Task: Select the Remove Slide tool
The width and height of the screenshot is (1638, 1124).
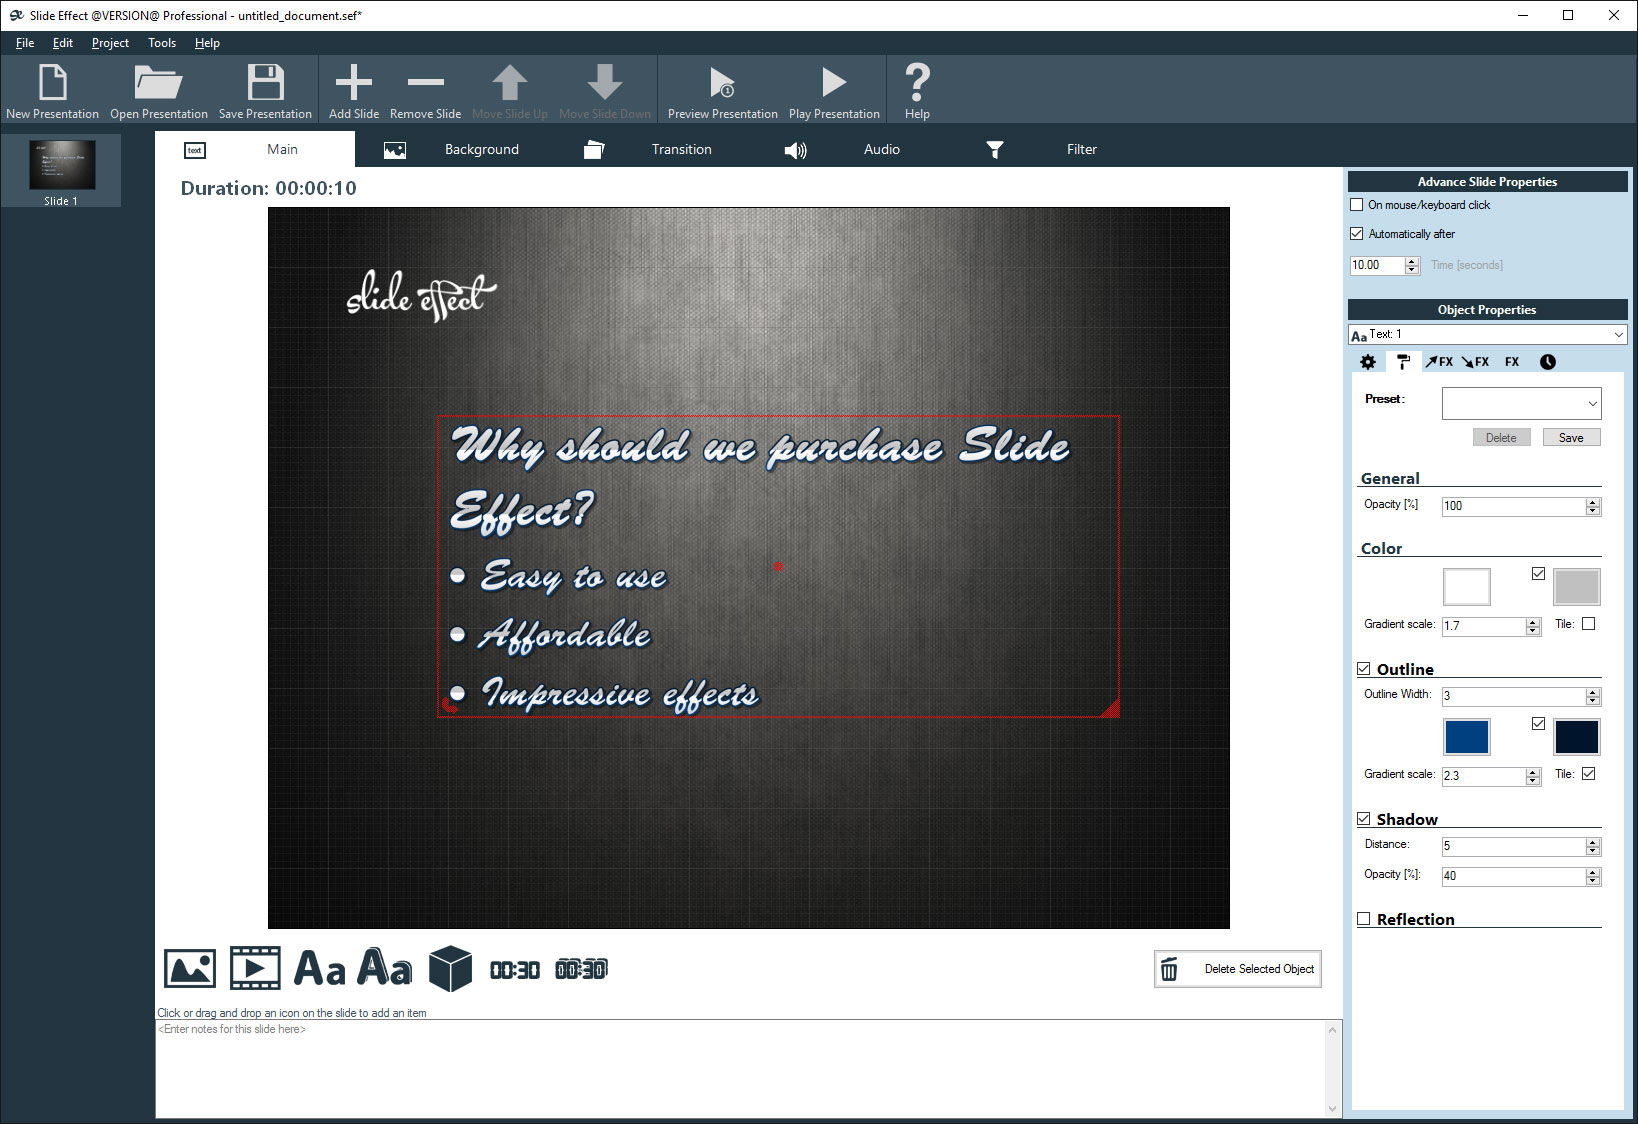Action: tap(425, 89)
